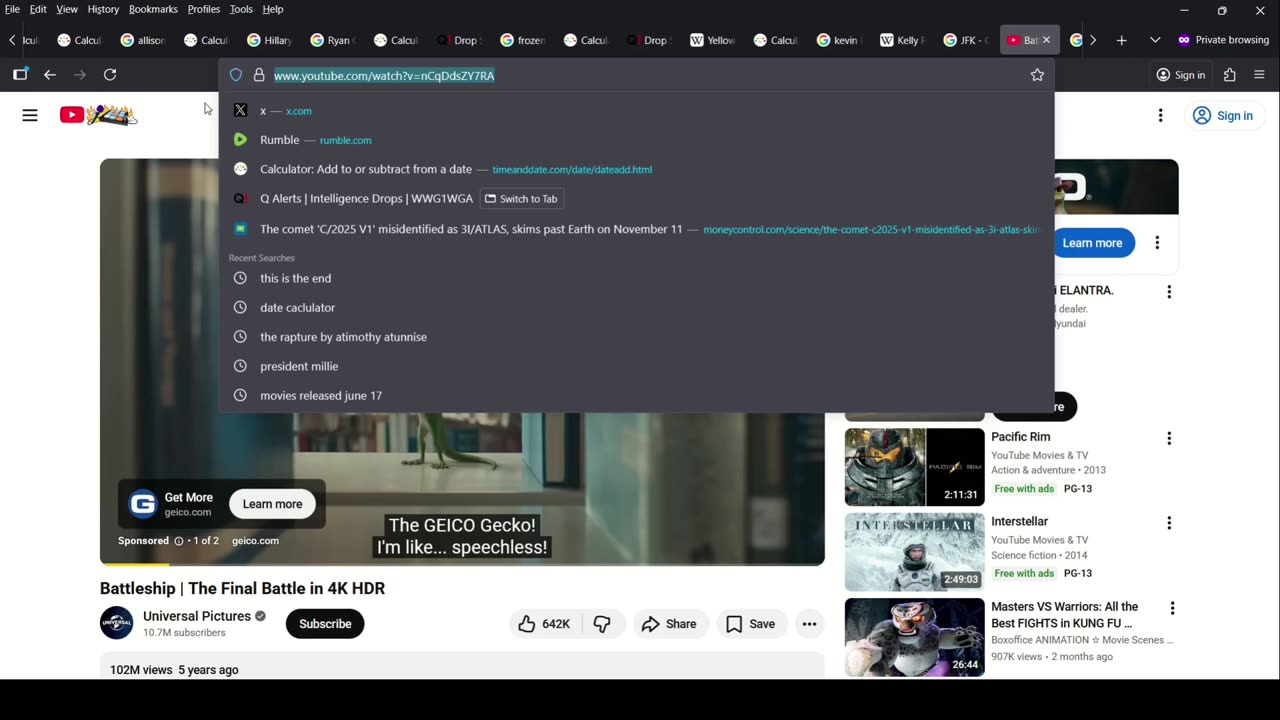
Task: Open options menu for ELANTRA ad
Action: [x=1168, y=292]
